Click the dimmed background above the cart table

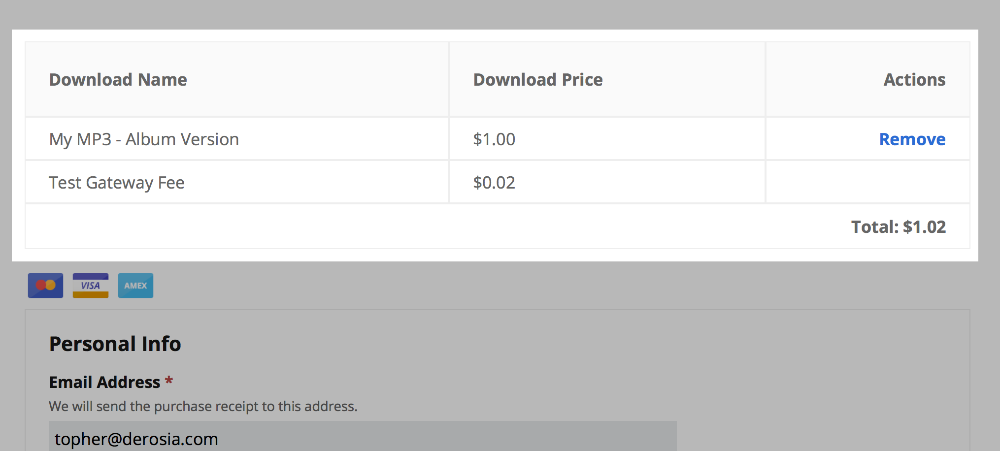coord(500,14)
